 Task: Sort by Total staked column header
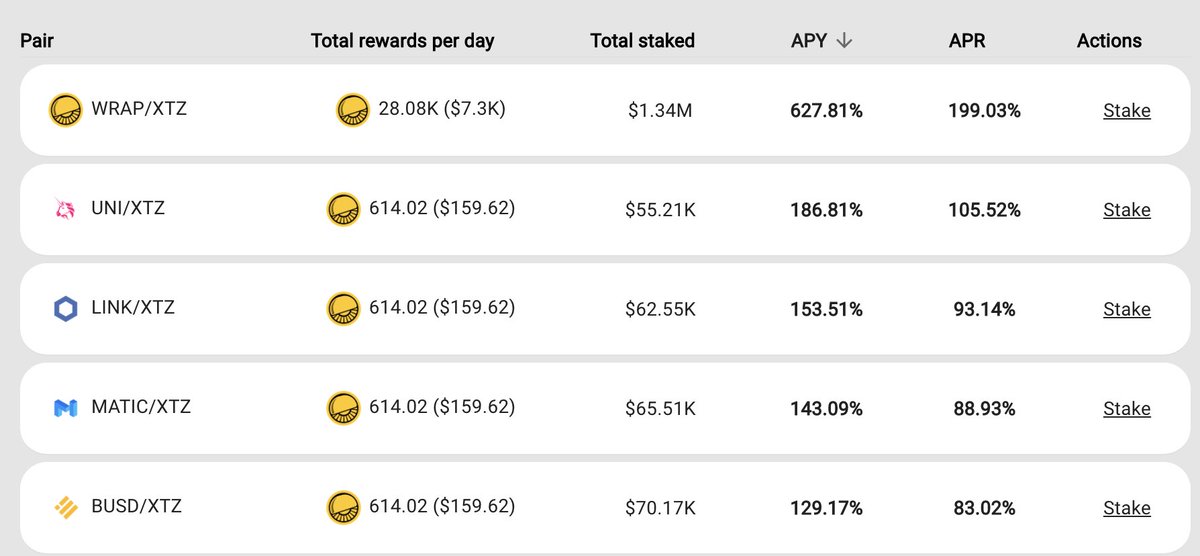(x=642, y=41)
